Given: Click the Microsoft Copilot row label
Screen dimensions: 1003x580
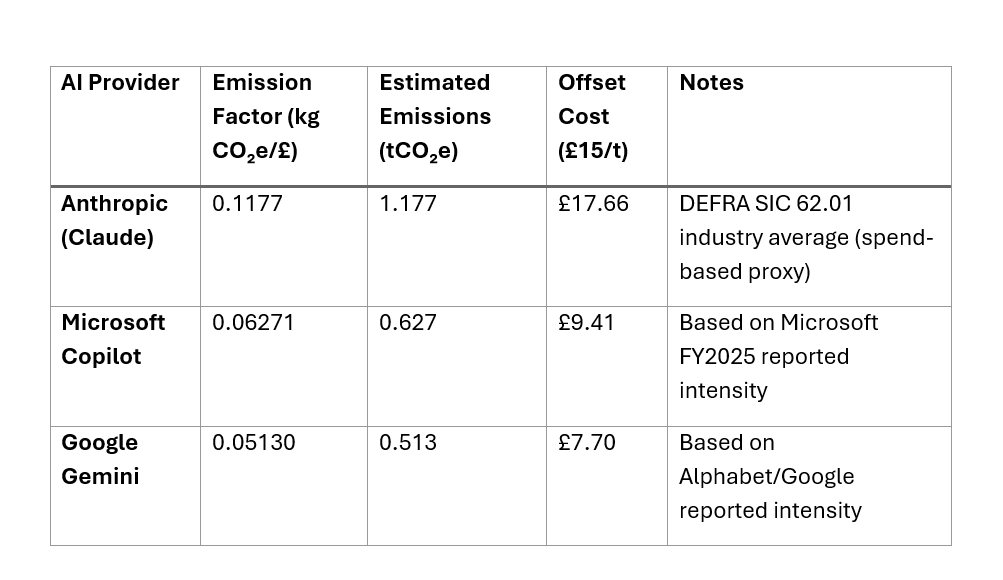Looking at the screenshot, I should click(113, 340).
